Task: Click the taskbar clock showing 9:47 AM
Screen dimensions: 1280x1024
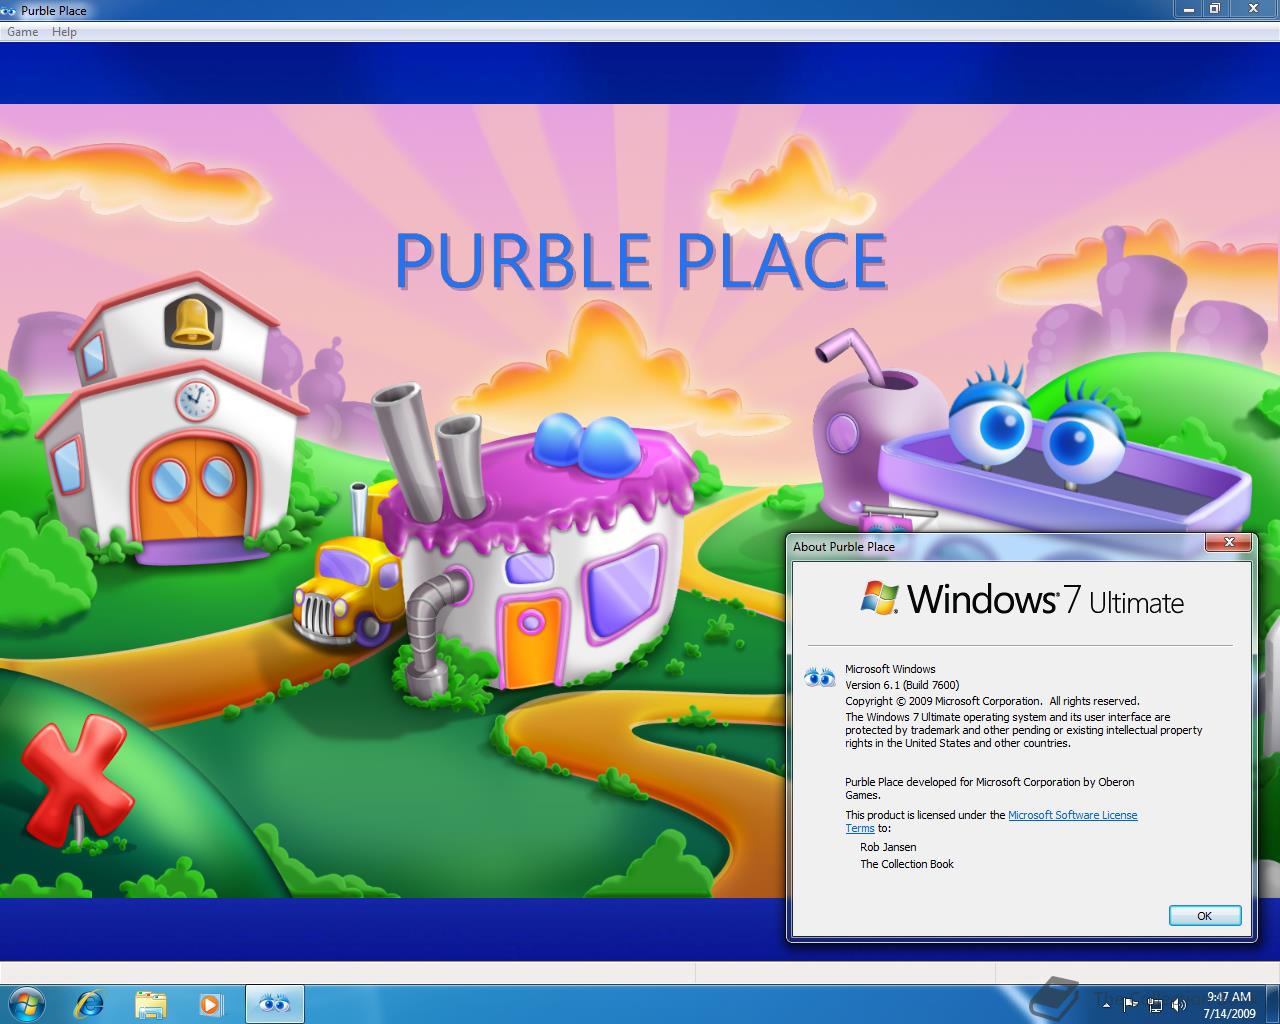Action: 1229,1004
